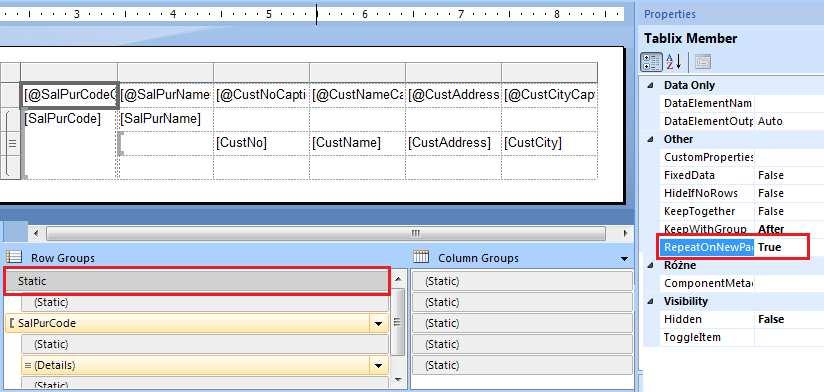The image size is (824, 392).
Task: Select the RepeatOnNewPage property
Action: (707, 247)
